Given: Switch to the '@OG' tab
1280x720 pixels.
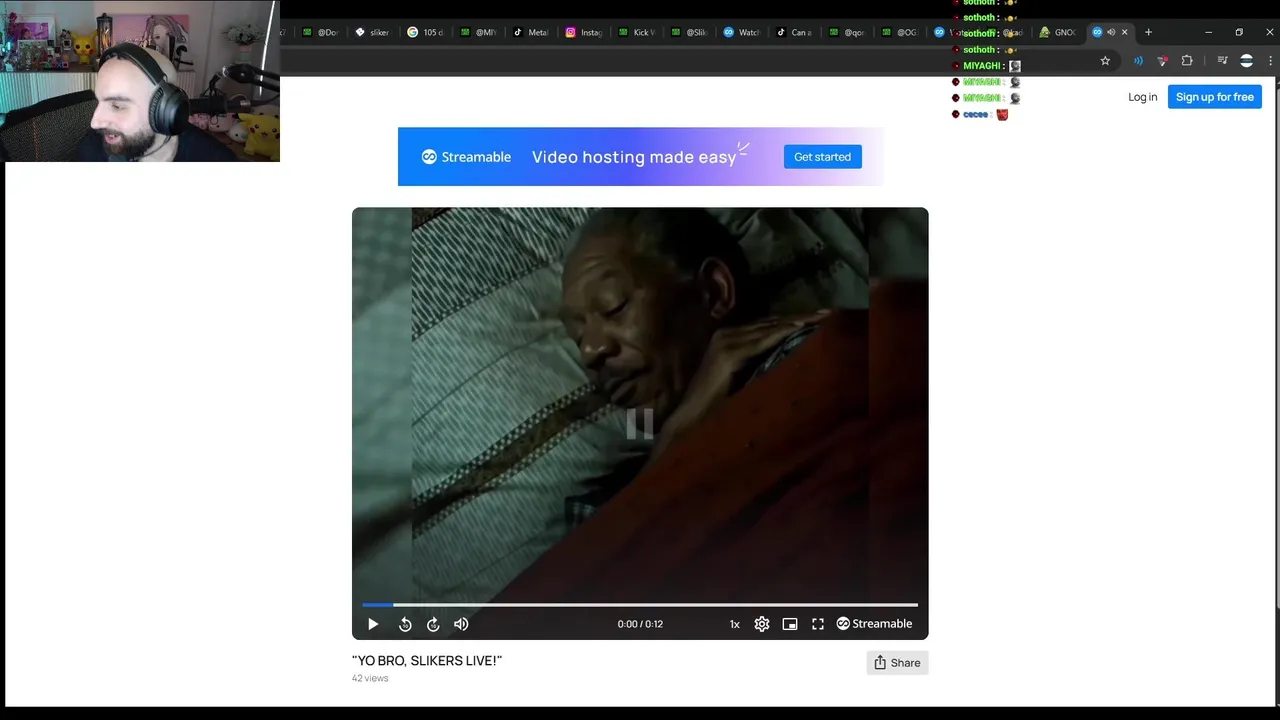Looking at the screenshot, I should coord(900,32).
